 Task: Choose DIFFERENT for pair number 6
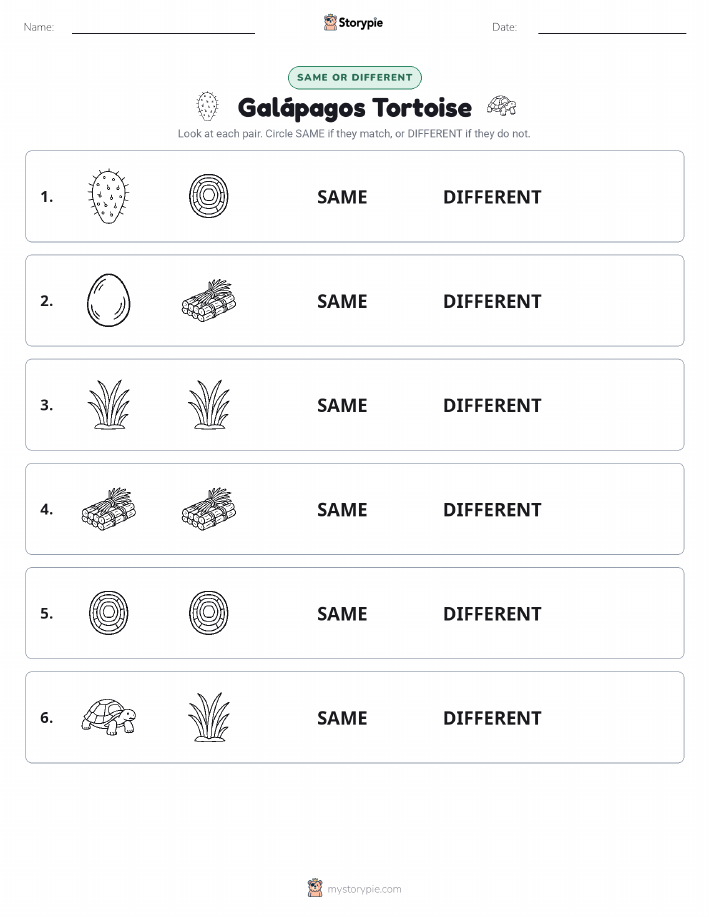point(492,718)
